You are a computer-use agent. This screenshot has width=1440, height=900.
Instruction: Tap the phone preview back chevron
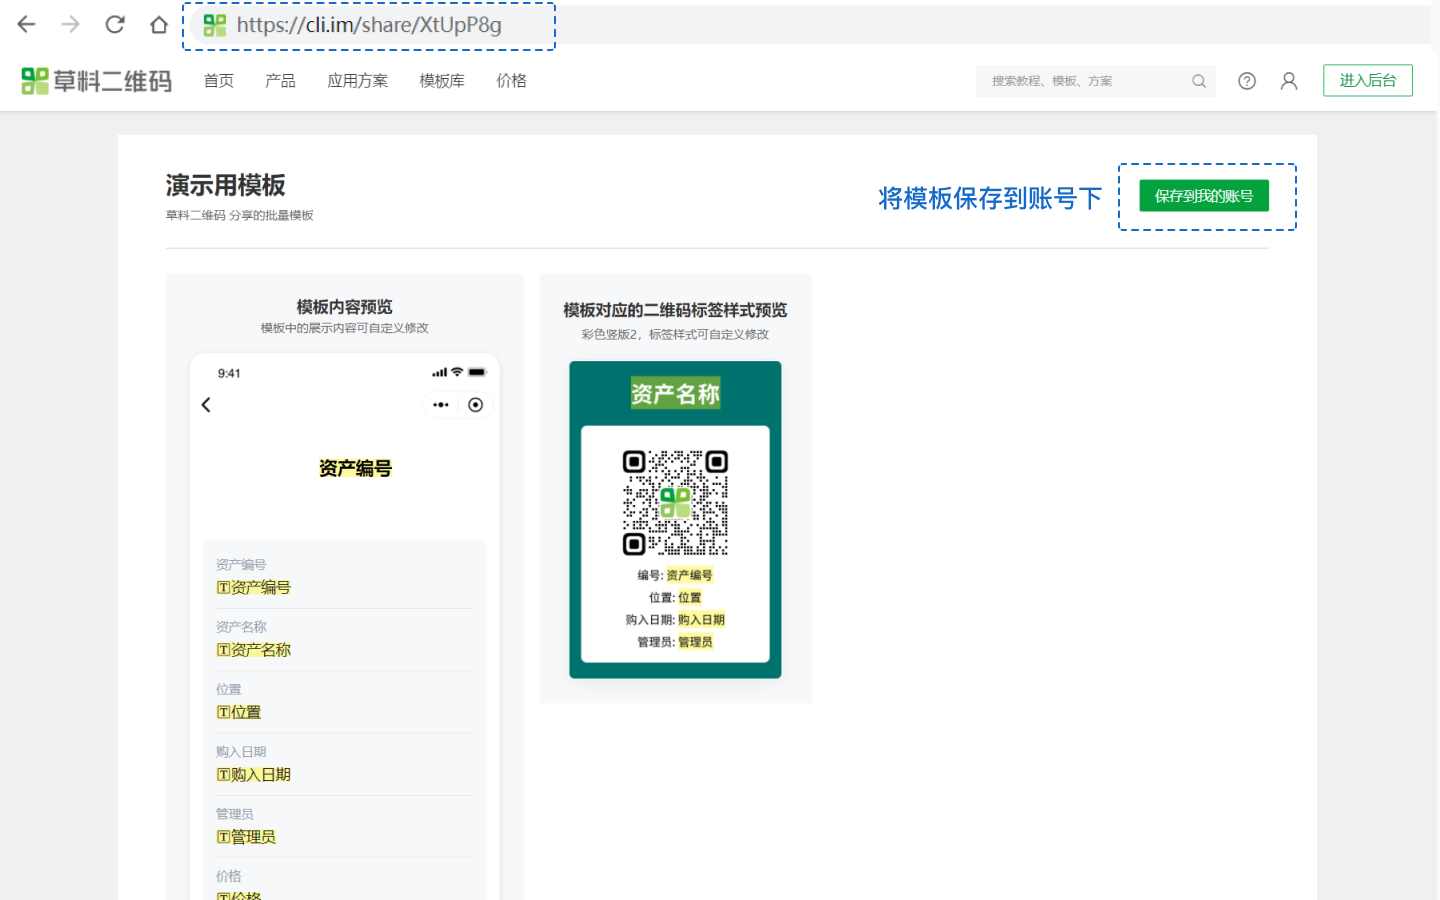coord(206,405)
